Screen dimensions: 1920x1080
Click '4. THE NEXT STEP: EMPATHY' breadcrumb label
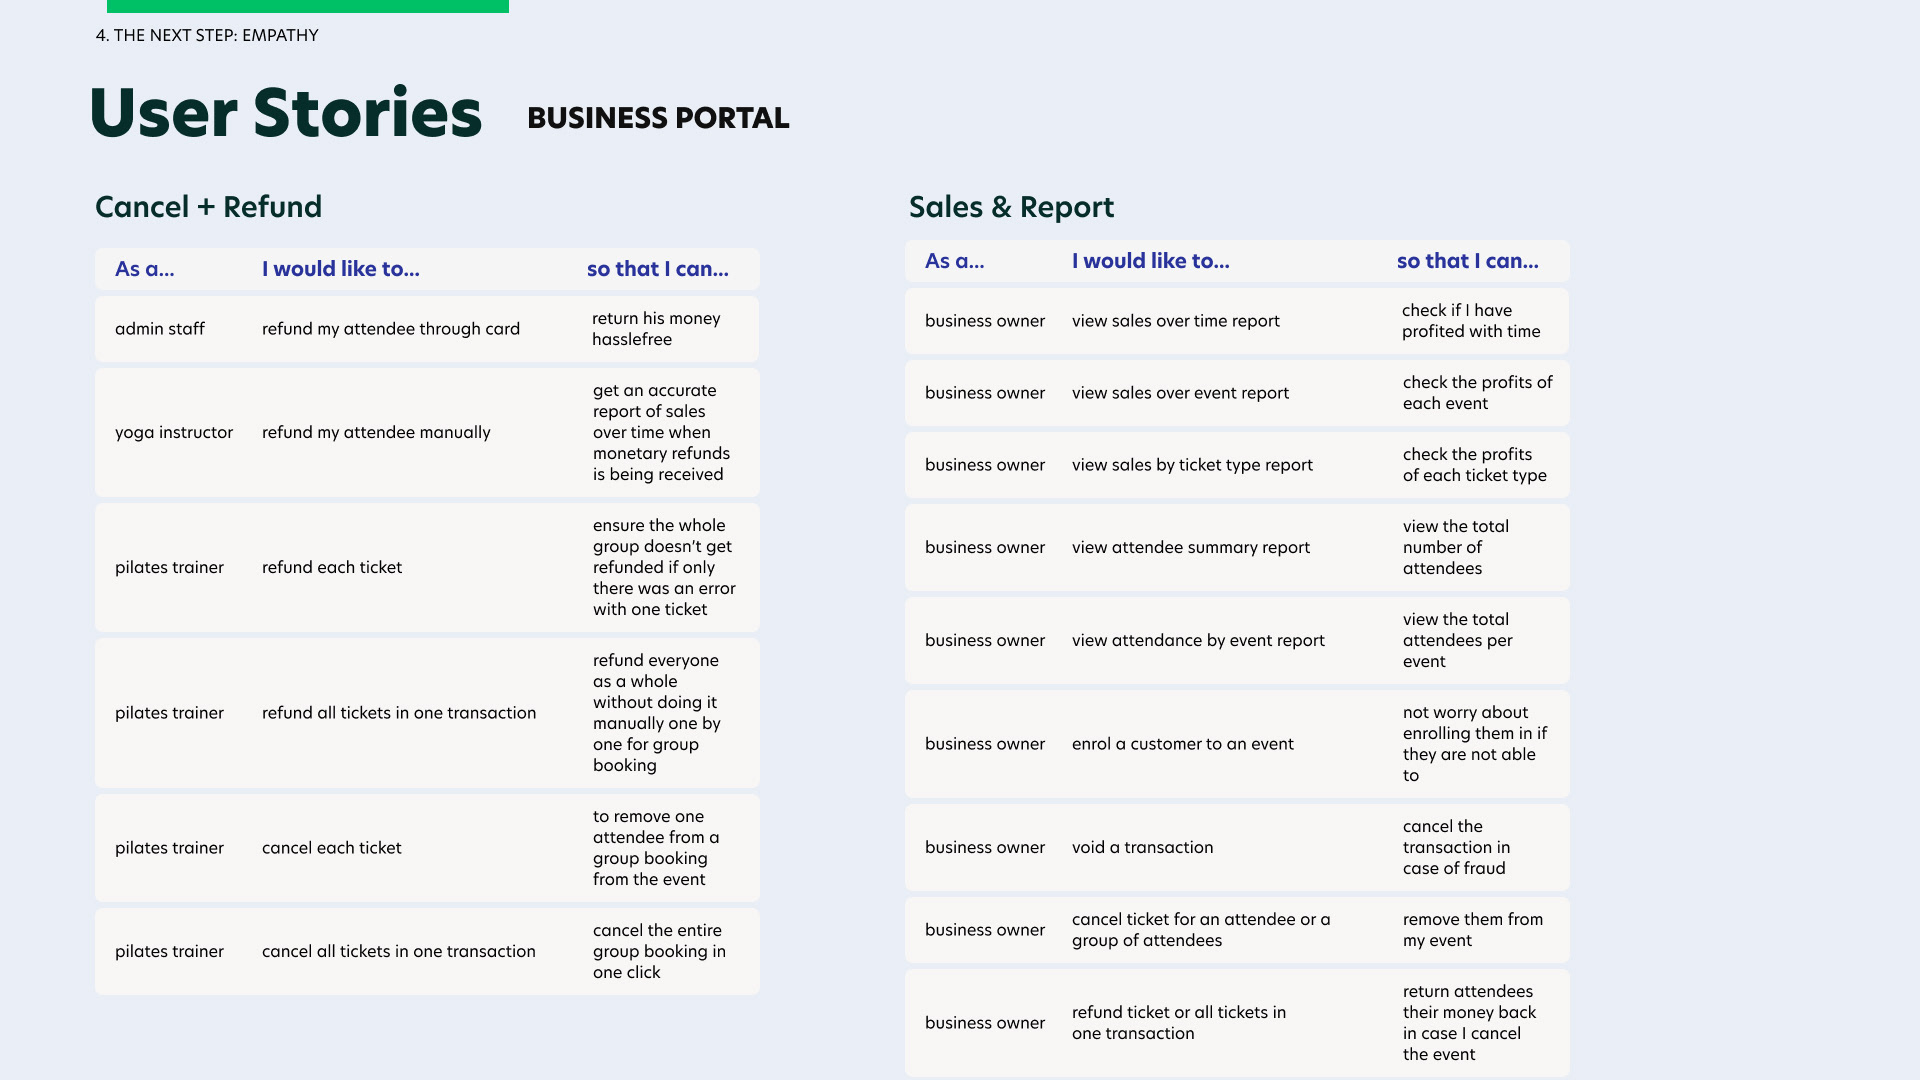pos(207,36)
